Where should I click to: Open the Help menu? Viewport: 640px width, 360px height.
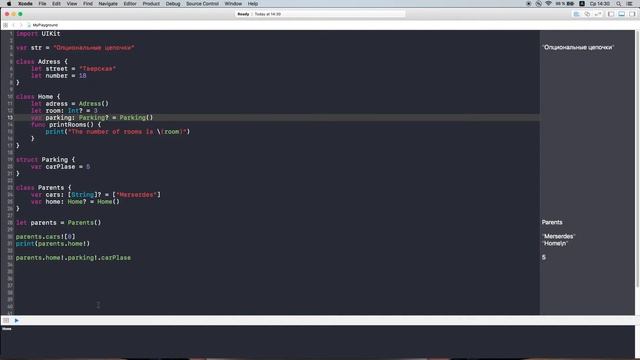point(253,4)
